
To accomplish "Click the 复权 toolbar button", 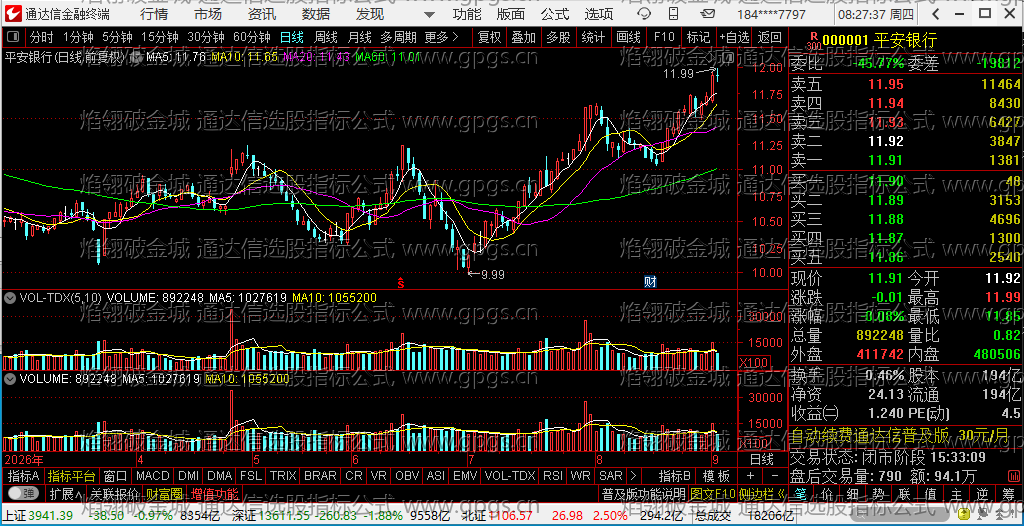I will click(x=489, y=37).
